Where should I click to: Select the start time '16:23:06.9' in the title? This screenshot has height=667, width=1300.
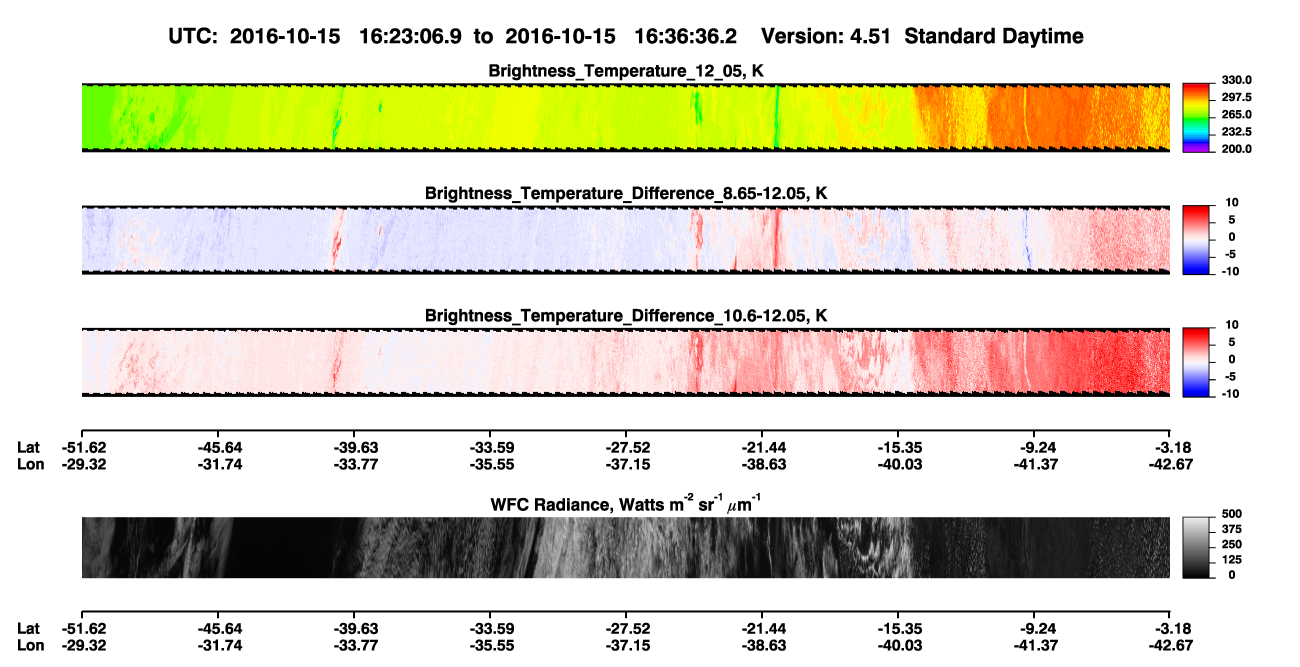coord(411,36)
